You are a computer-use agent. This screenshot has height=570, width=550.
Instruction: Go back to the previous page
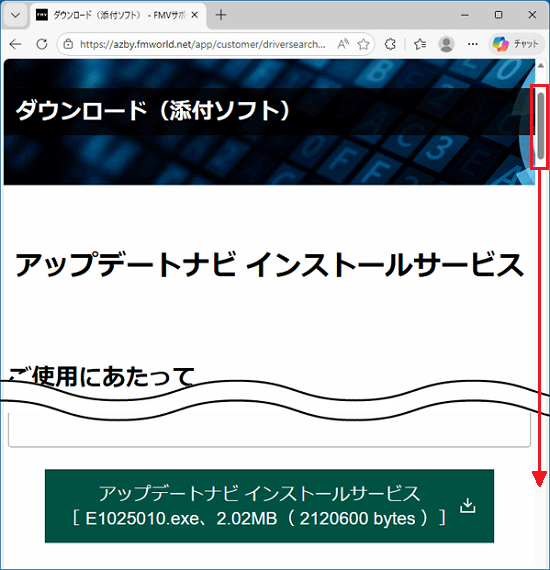pos(15,44)
